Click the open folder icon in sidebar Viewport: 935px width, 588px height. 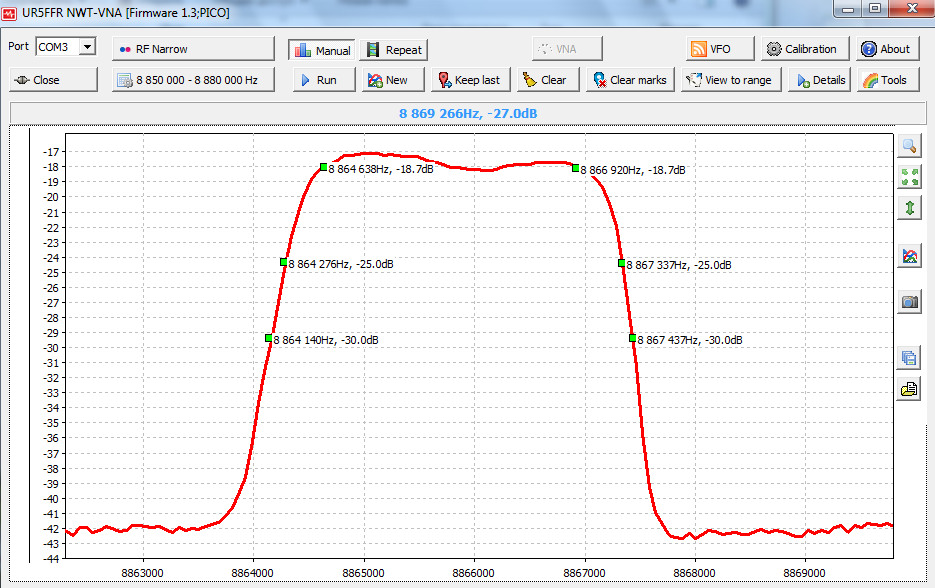coord(909,389)
